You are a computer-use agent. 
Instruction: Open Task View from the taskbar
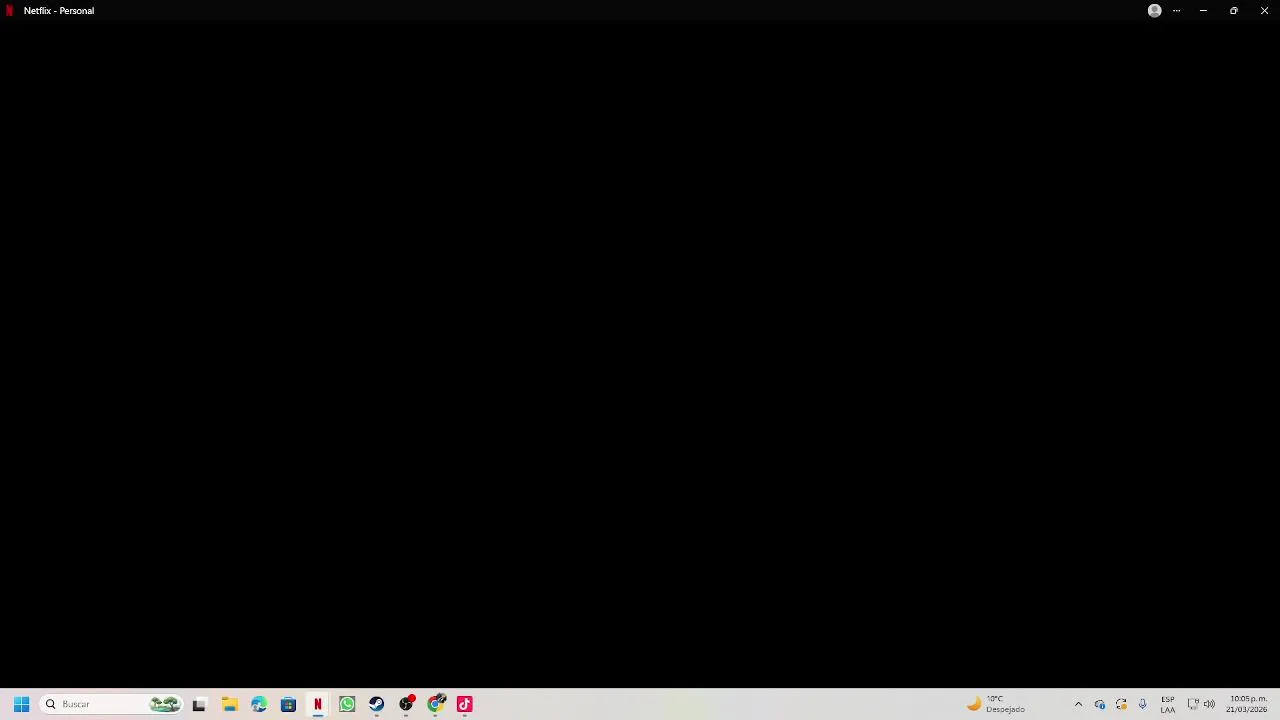pos(199,704)
